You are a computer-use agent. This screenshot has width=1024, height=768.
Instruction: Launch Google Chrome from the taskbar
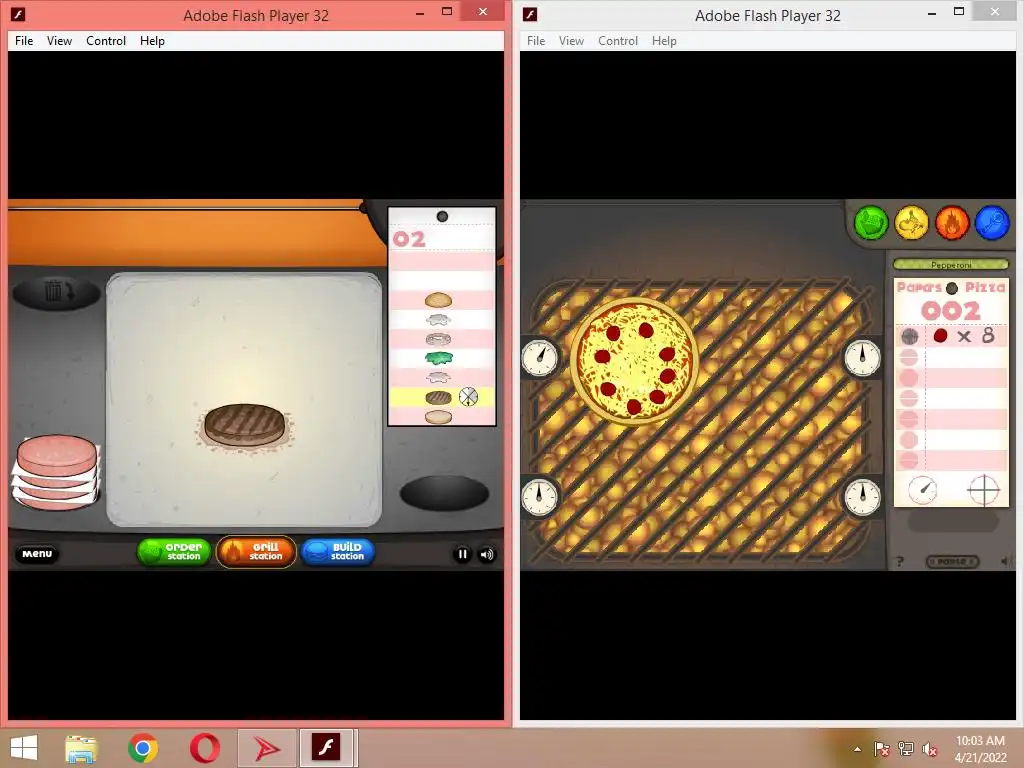click(143, 748)
